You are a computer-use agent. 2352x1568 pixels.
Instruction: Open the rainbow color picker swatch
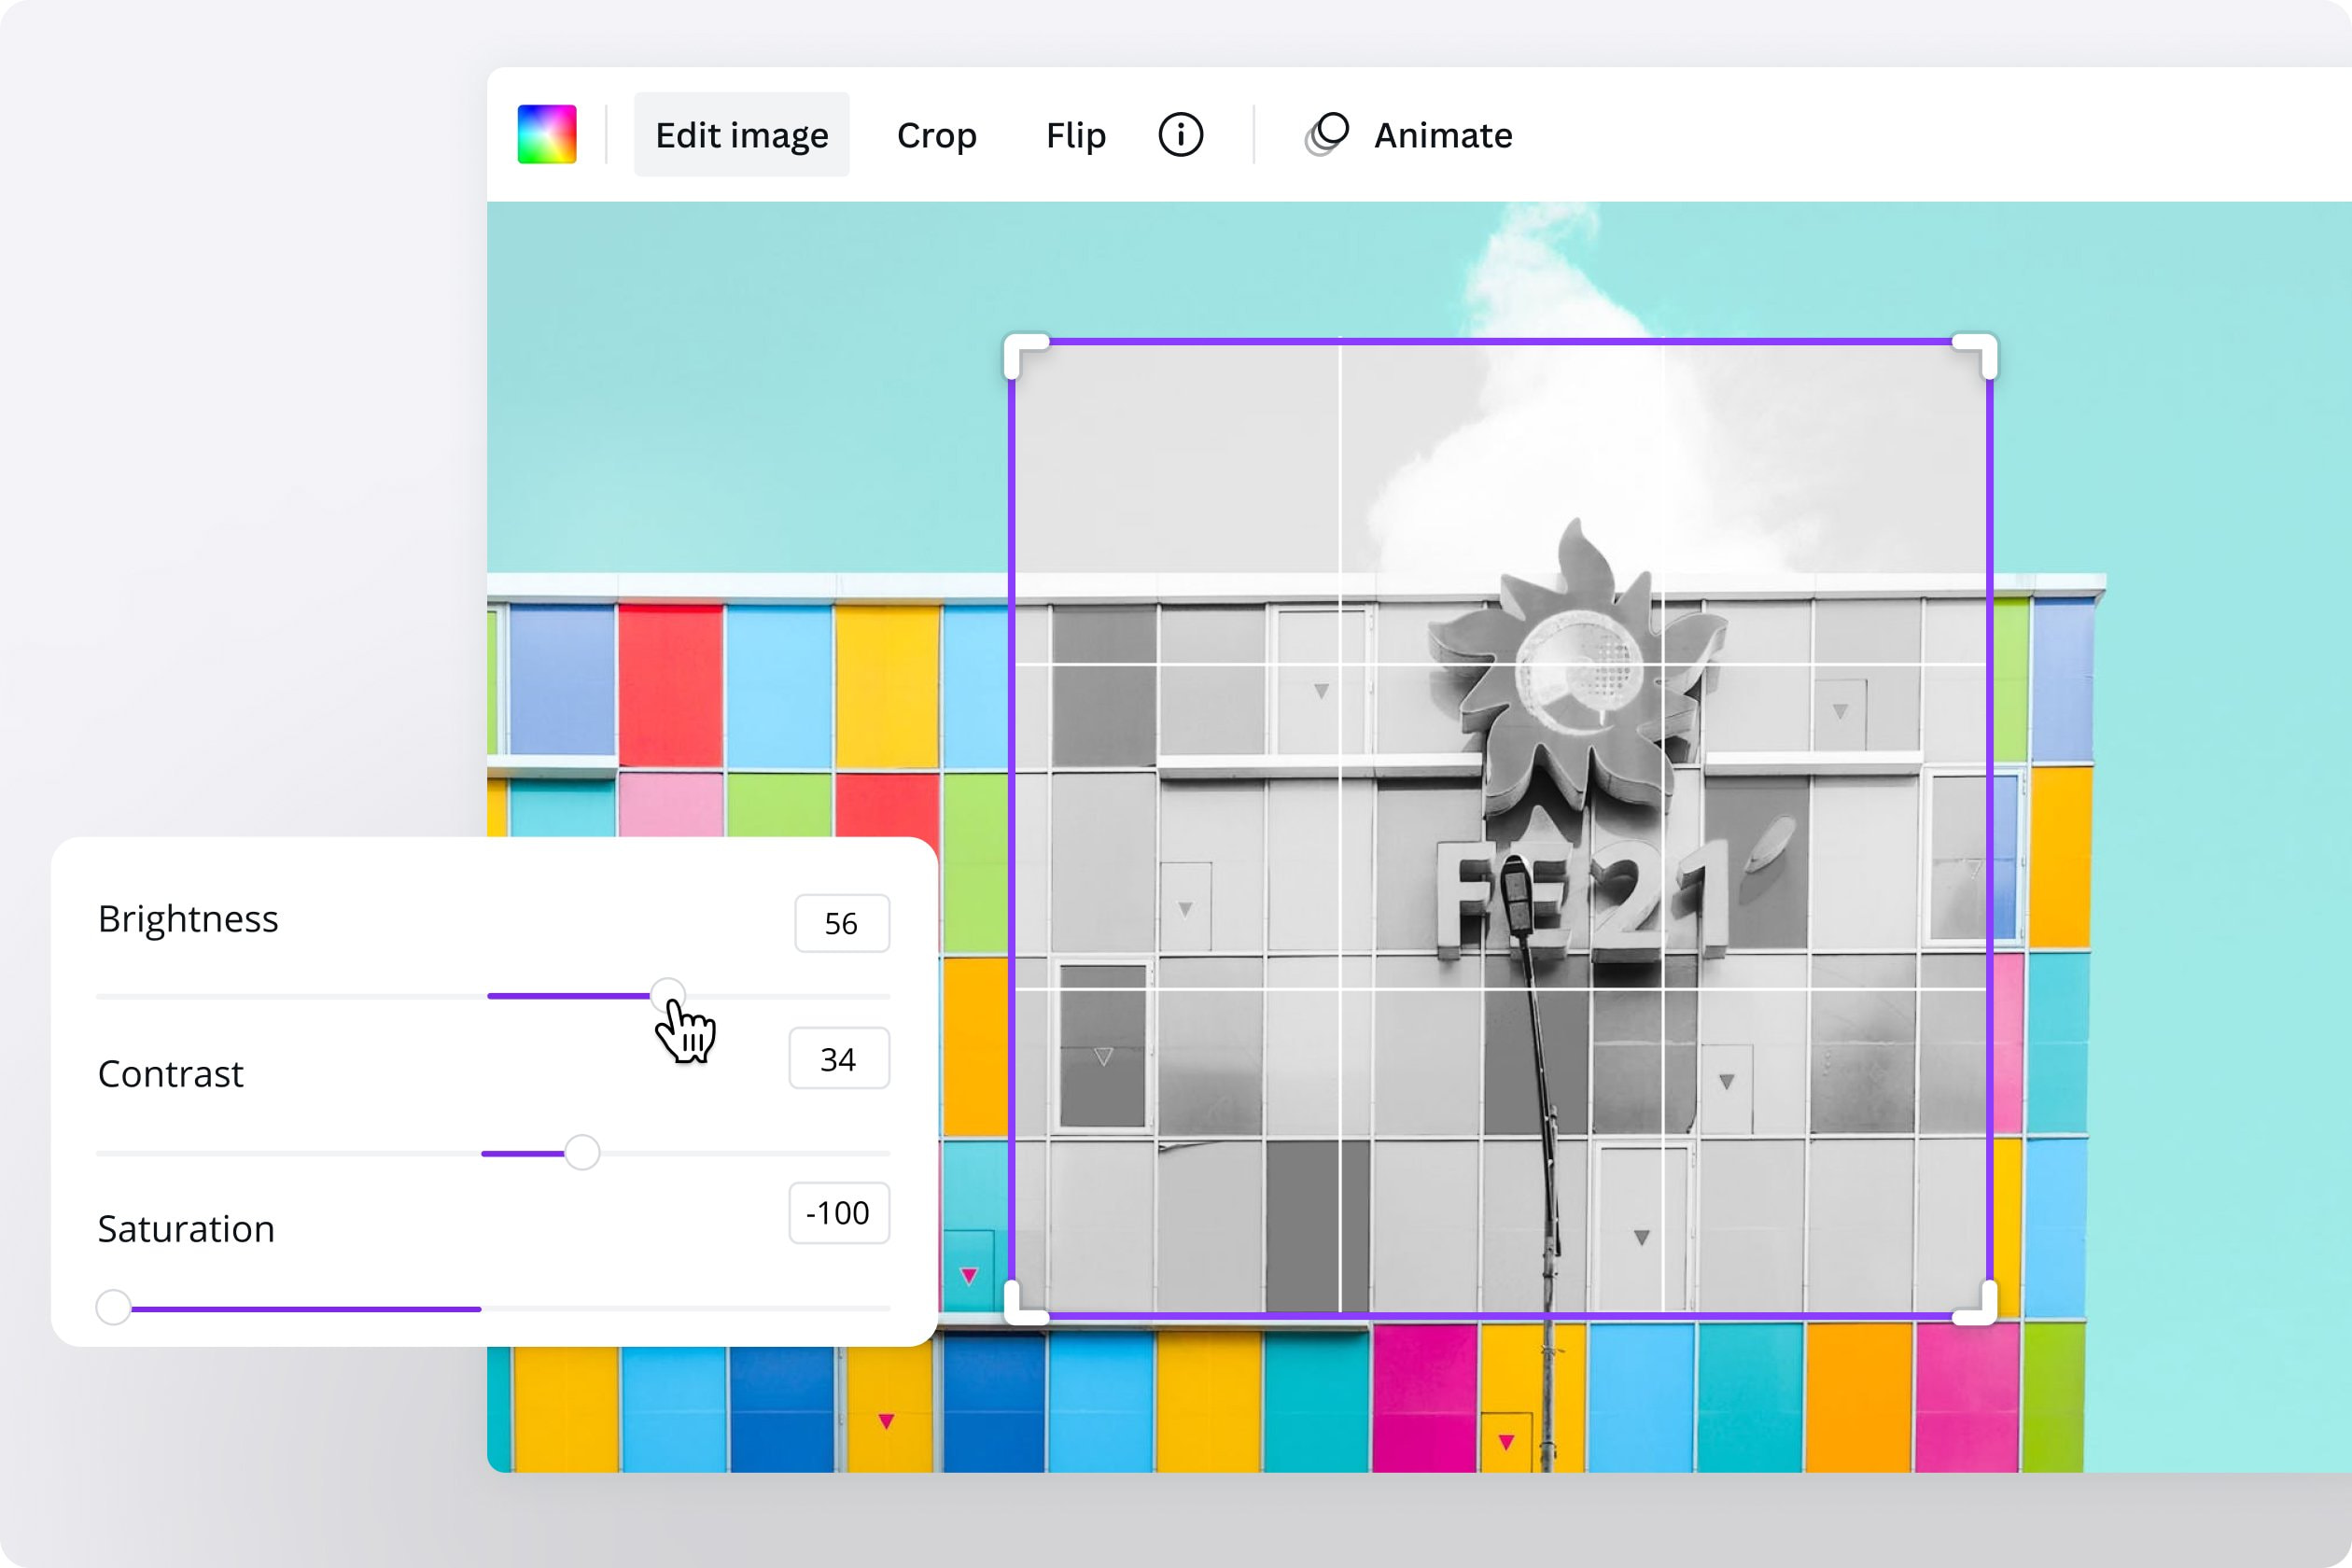[x=548, y=133]
